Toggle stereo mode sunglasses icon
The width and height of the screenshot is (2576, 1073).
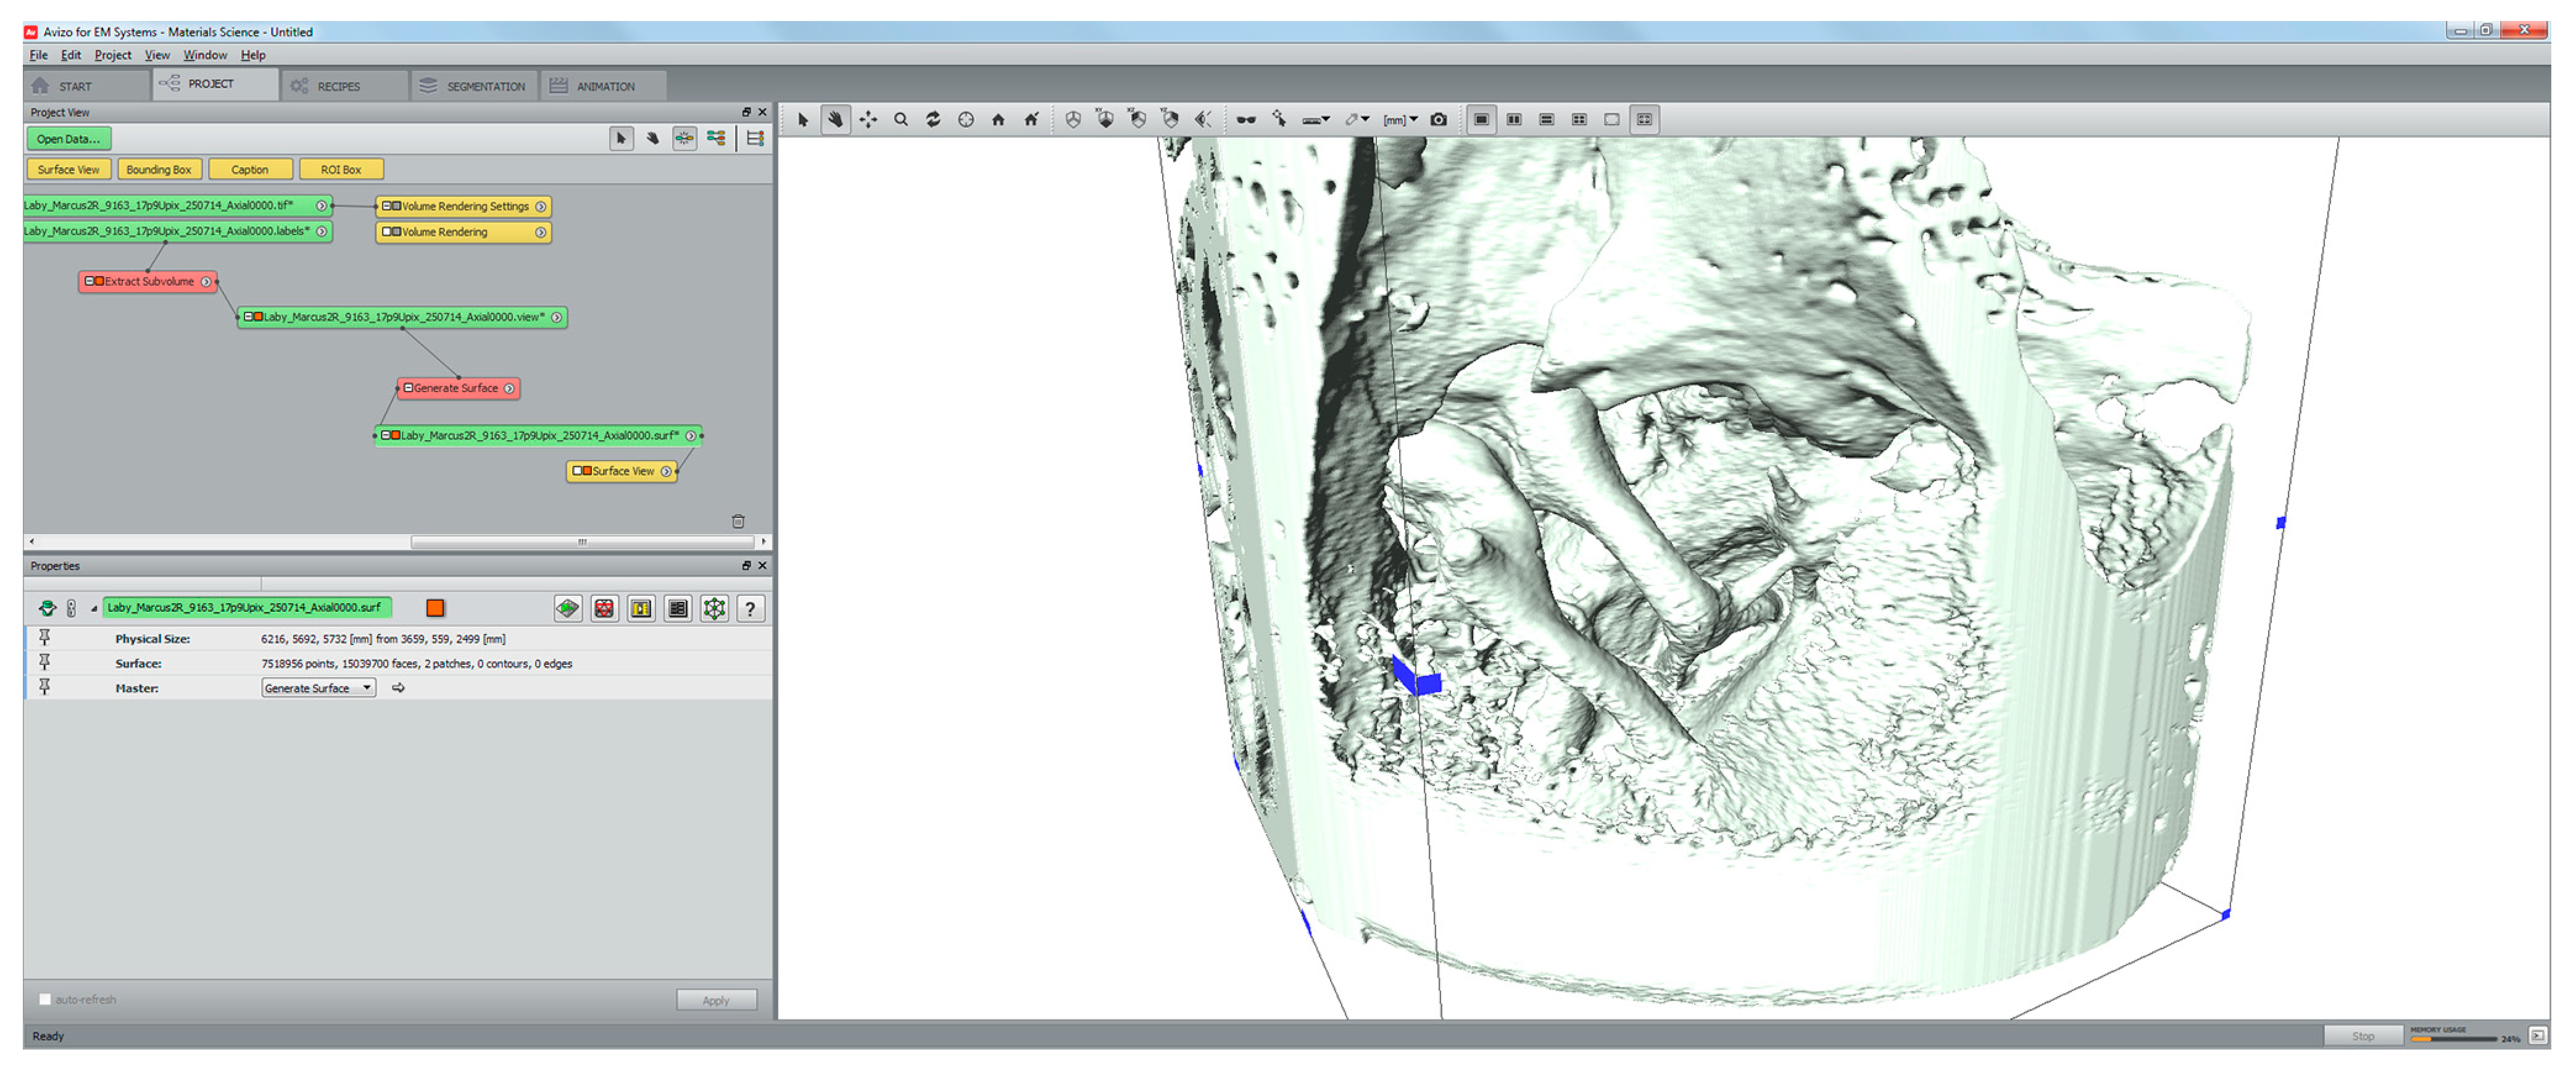pyautogui.click(x=1246, y=120)
